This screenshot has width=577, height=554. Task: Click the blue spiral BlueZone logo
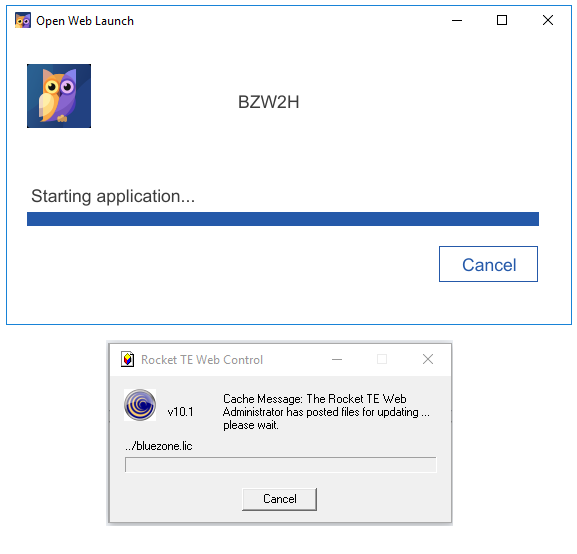pos(140,405)
